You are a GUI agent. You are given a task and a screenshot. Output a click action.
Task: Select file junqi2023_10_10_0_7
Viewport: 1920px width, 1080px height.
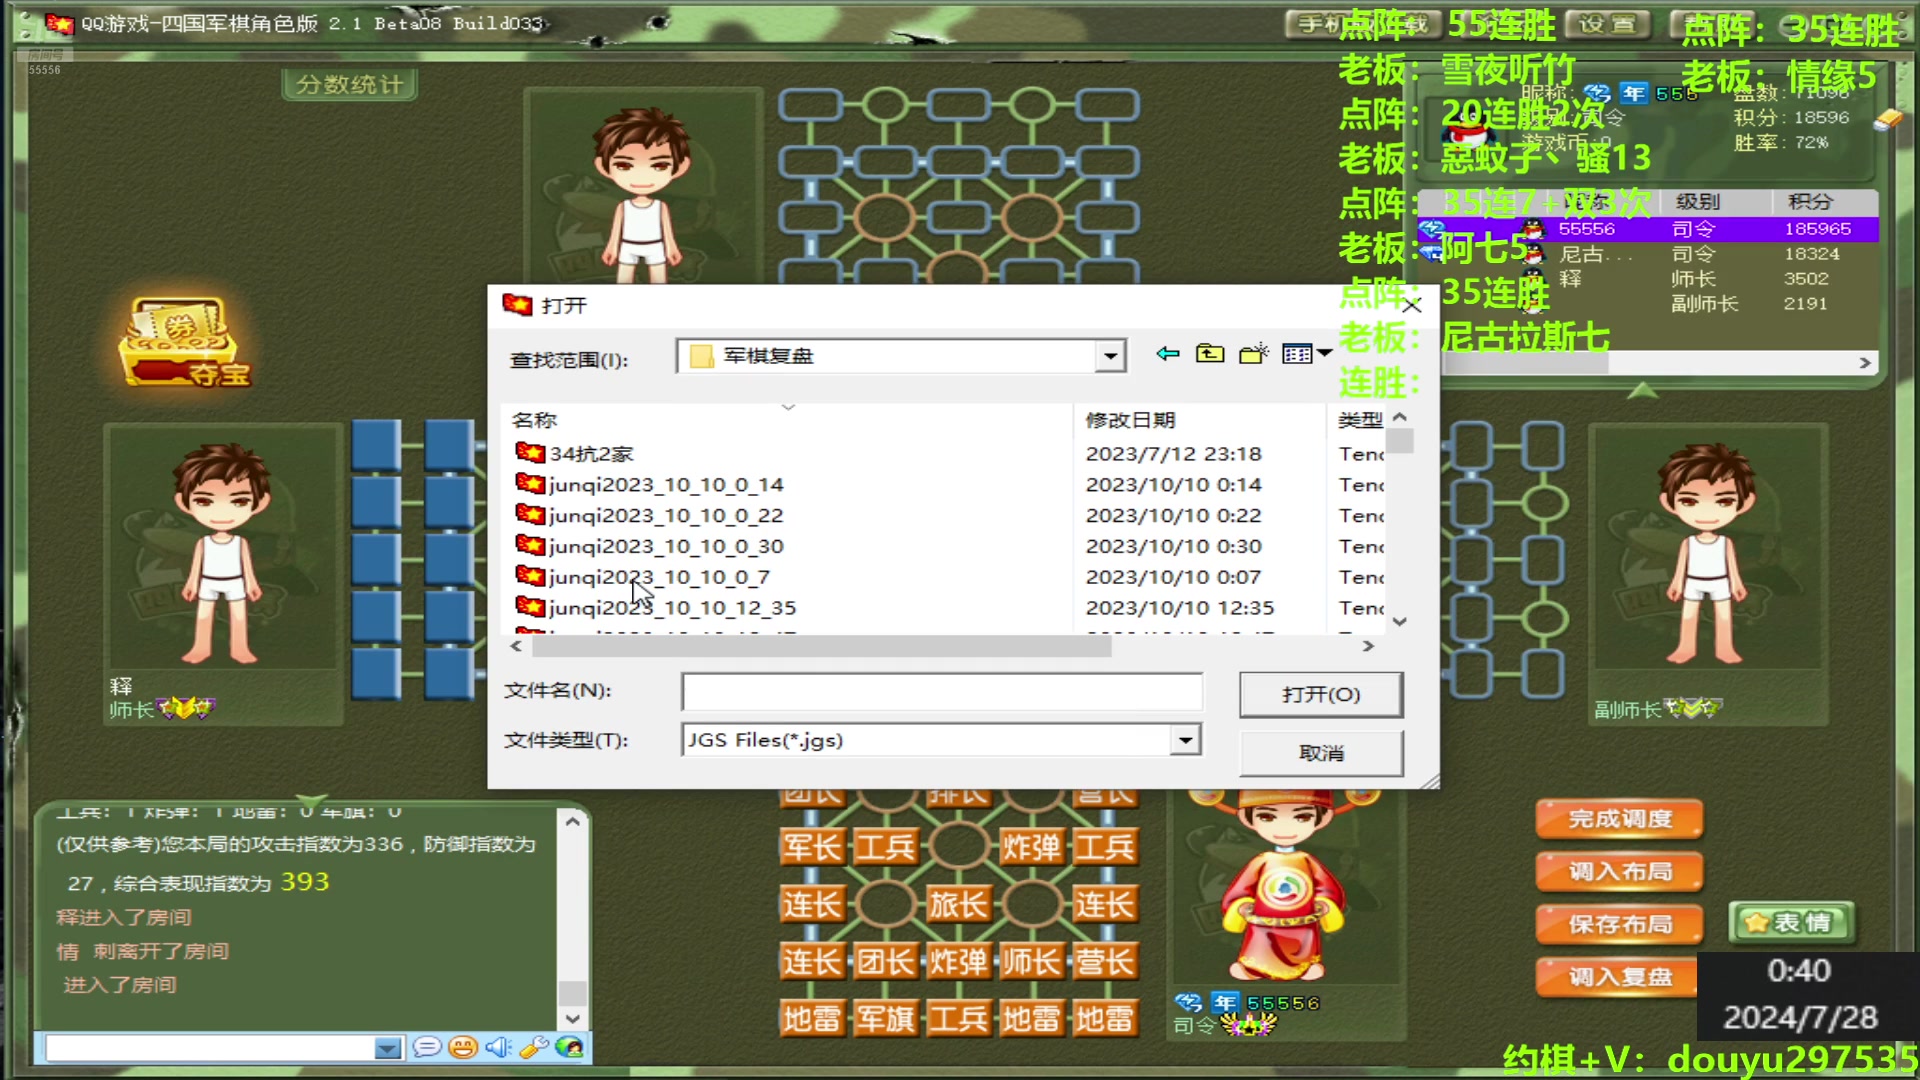click(x=643, y=578)
